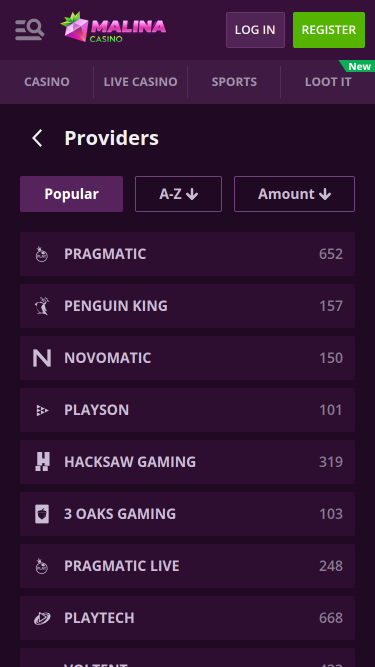
Task: Open the new Loot It tab
Action: point(328,82)
